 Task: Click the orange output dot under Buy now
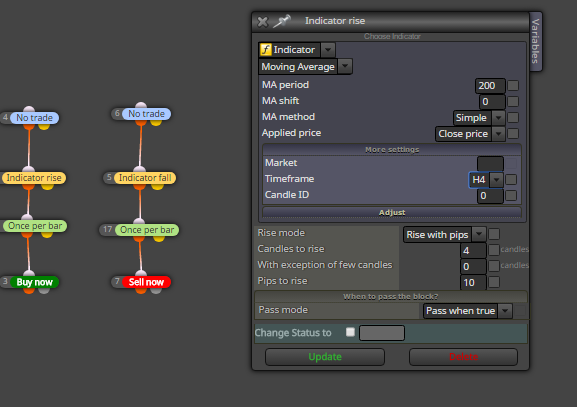point(29,291)
